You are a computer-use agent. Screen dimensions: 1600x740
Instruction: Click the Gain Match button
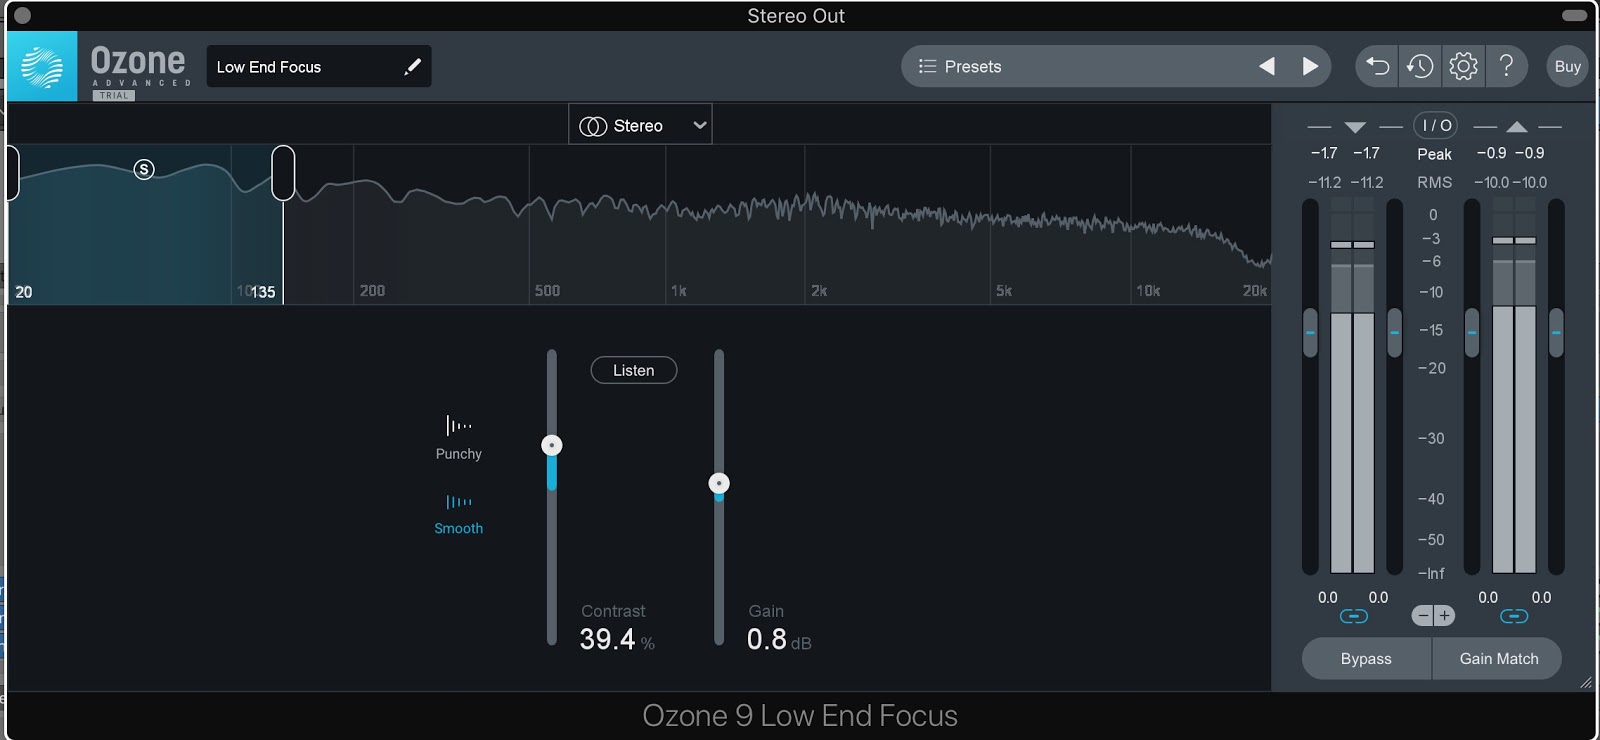click(x=1498, y=659)
